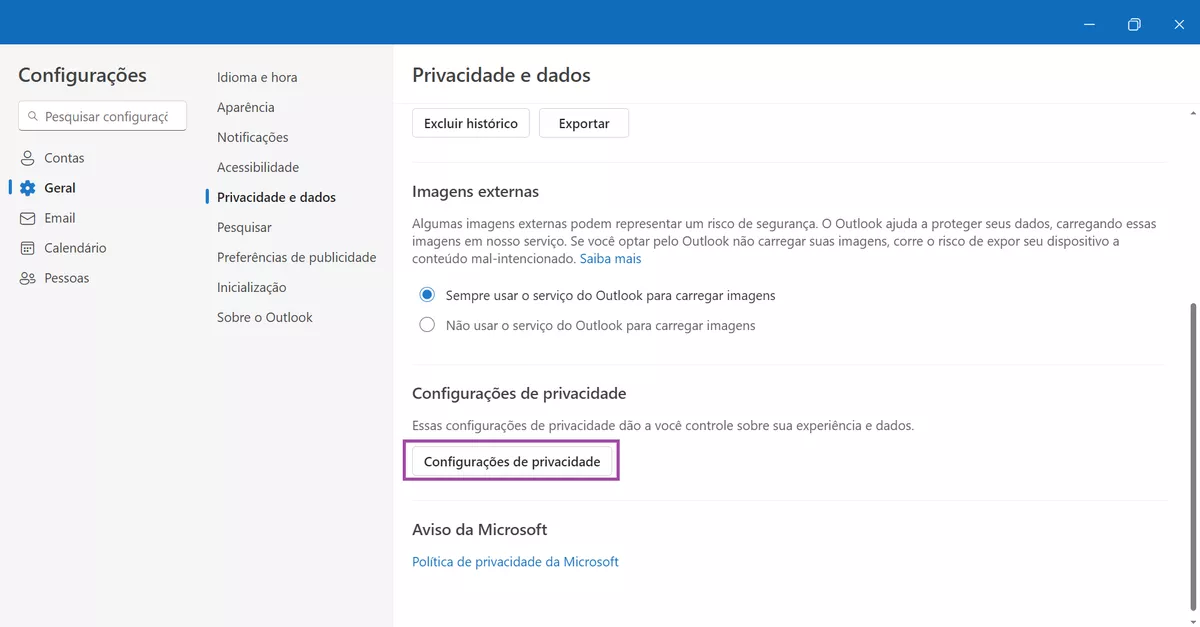1200x627 pixels.
Task: Visit Política de privacidade da Microsoft
Action: (515, 561)
